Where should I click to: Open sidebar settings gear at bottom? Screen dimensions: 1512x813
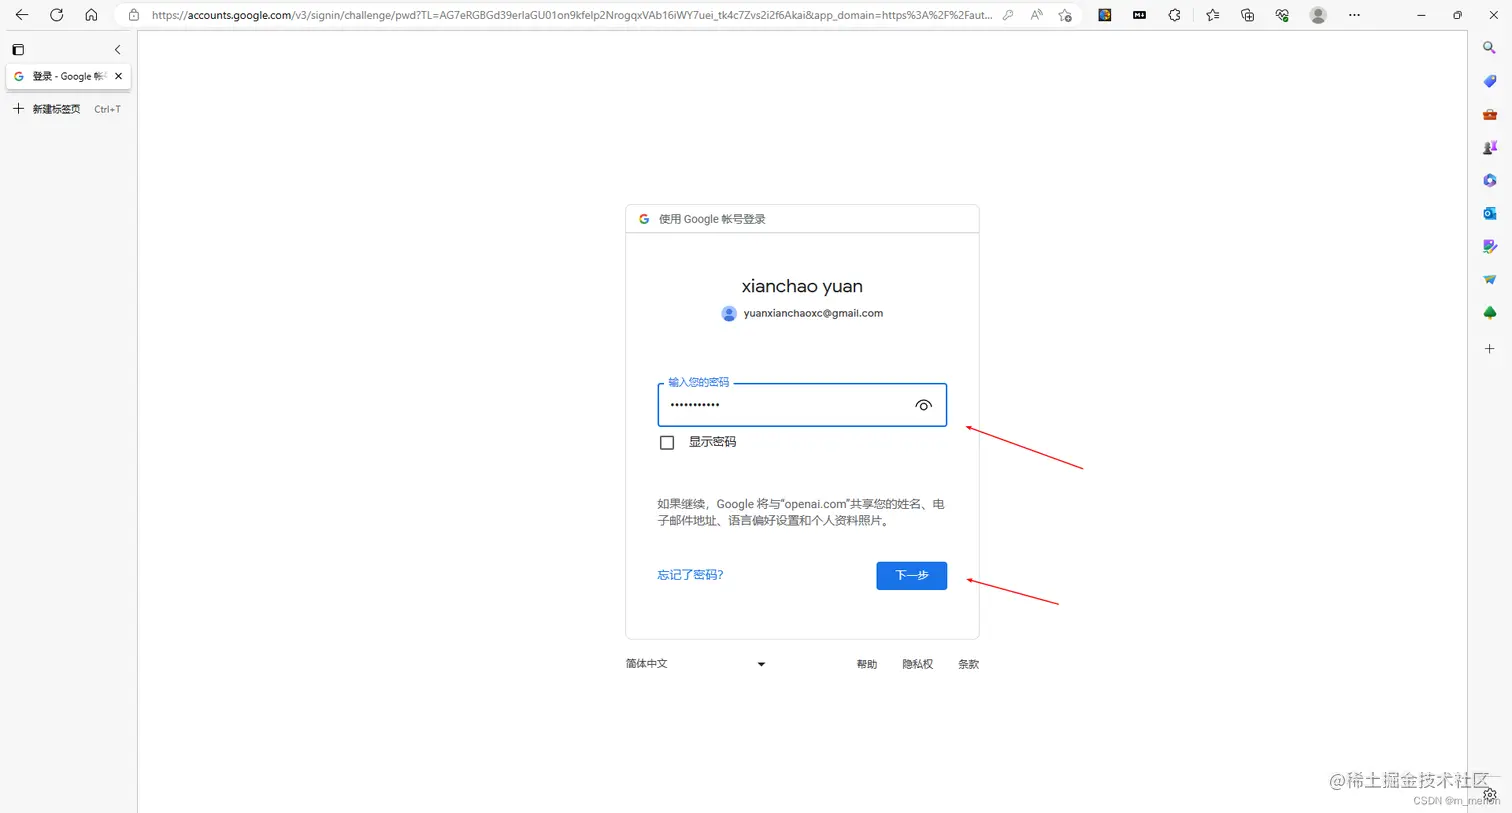[1490, 794]
